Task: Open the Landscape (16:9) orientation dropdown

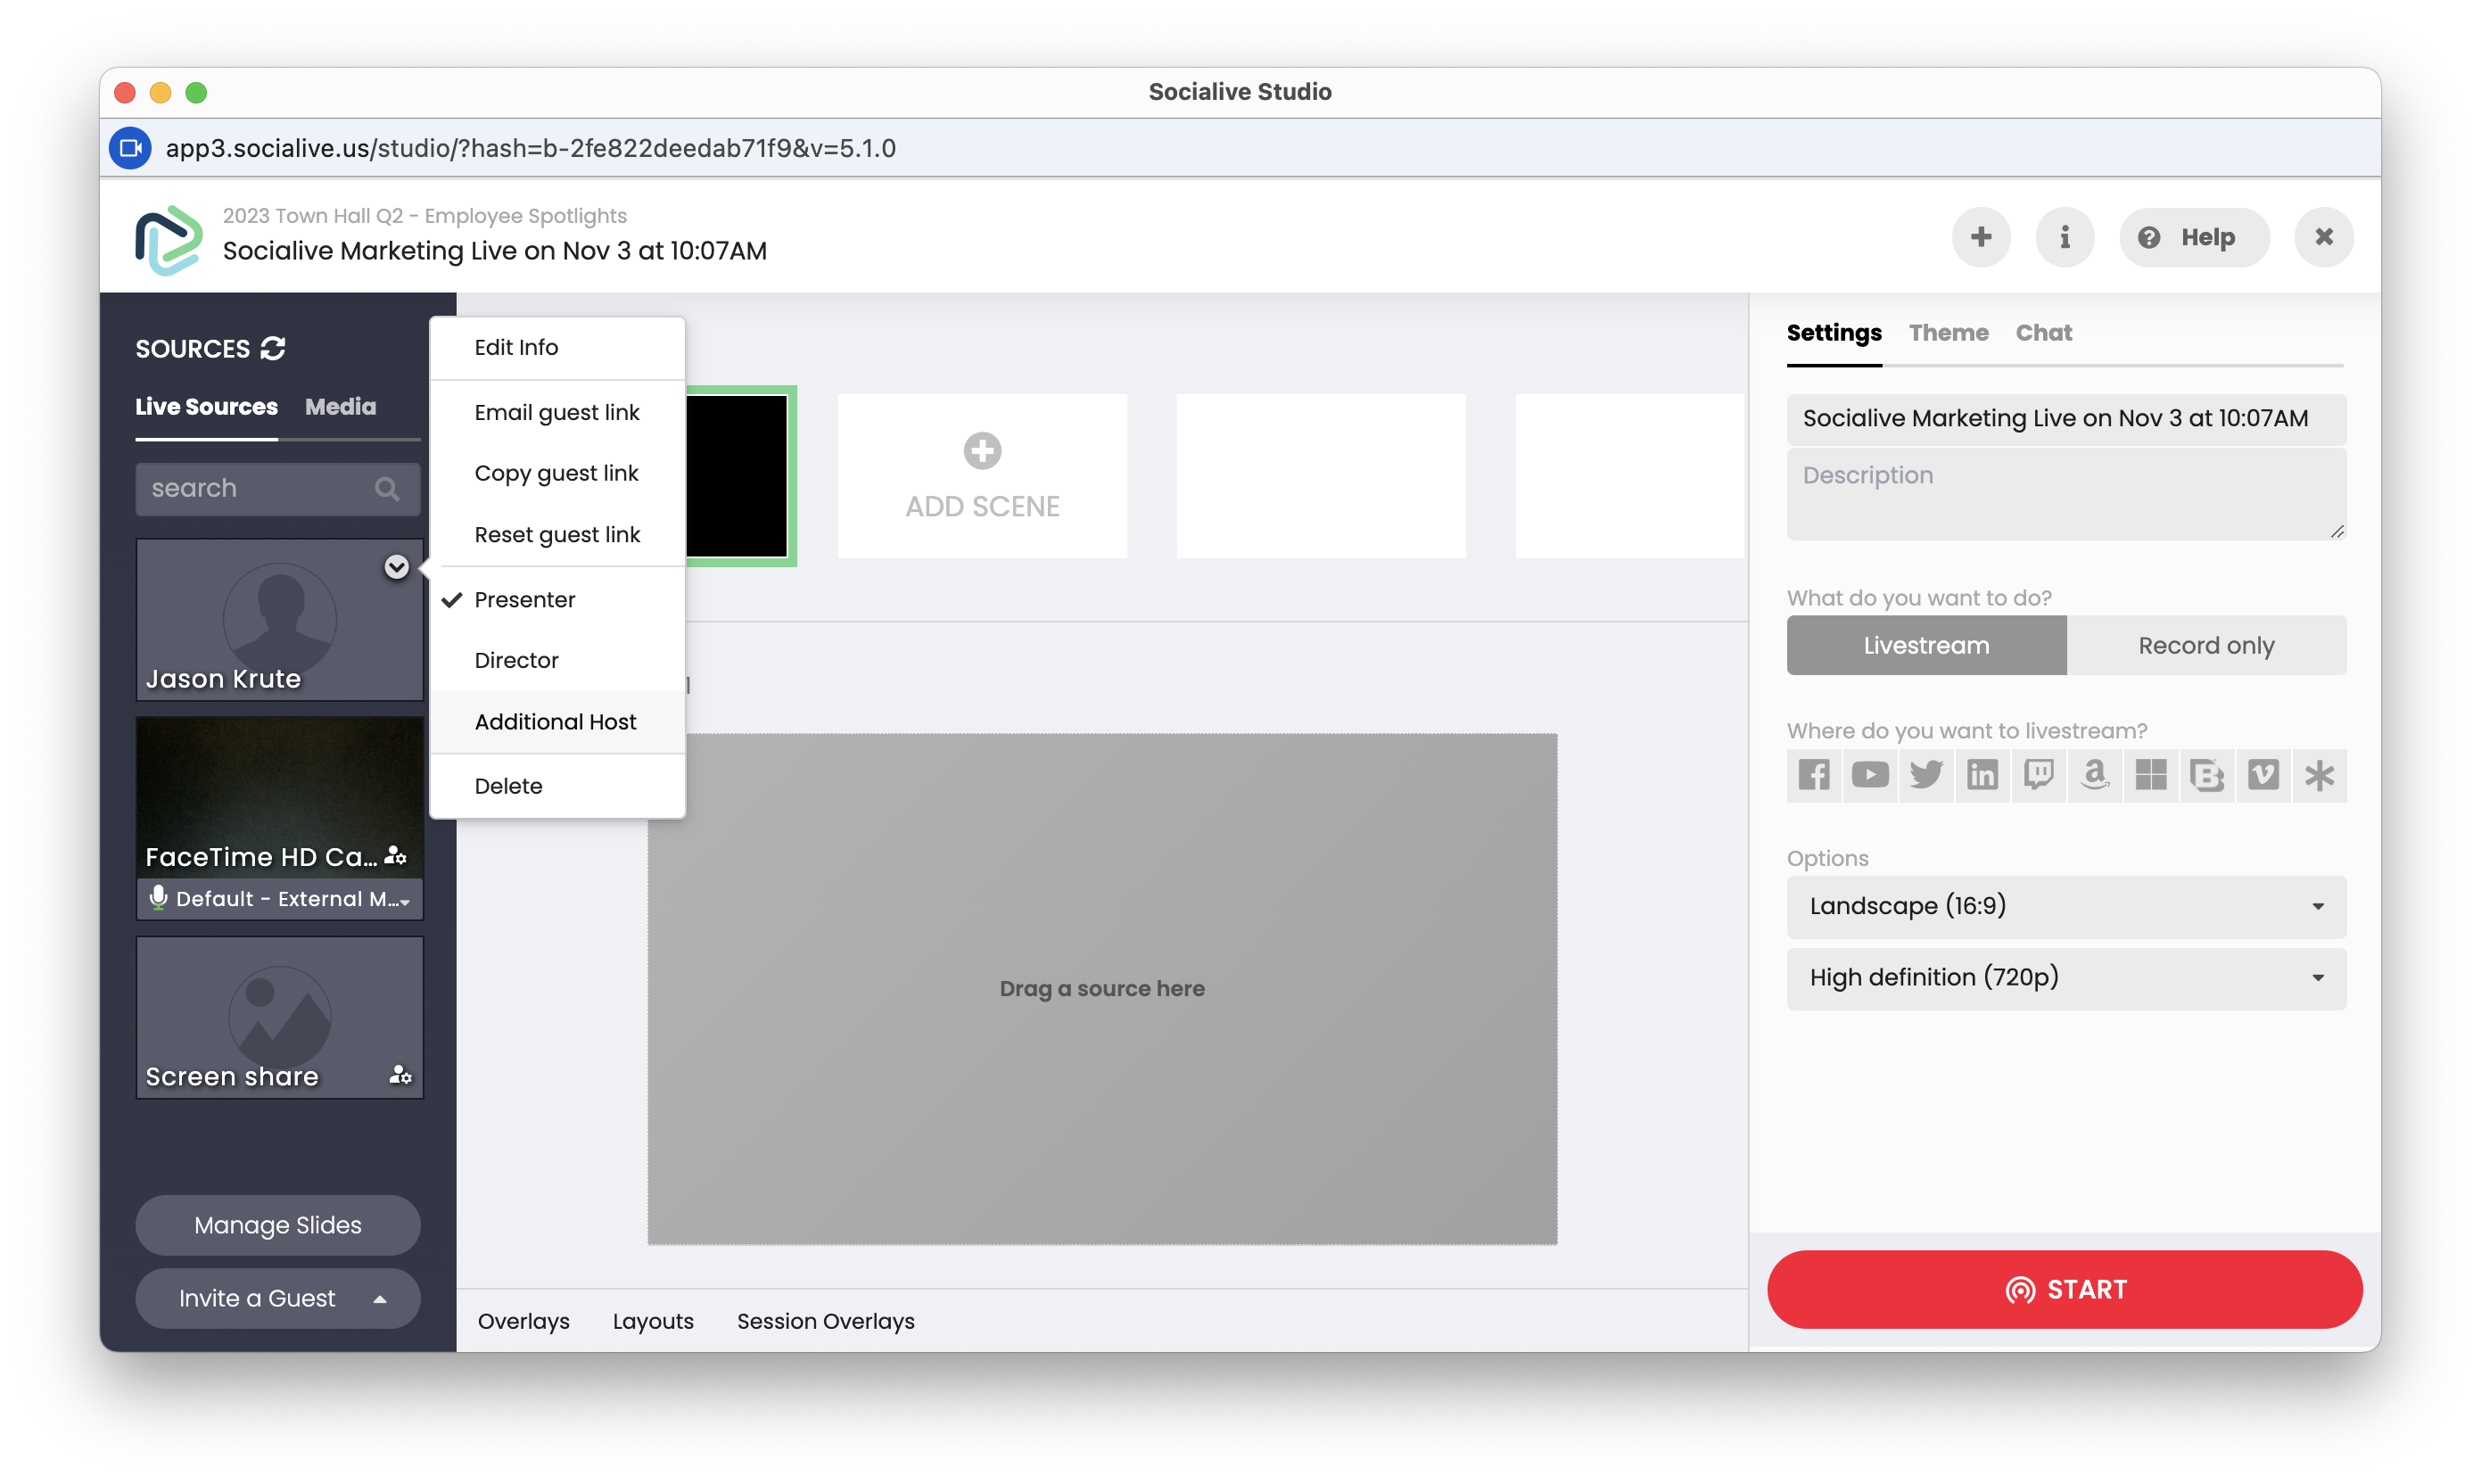Action: 2065,906
